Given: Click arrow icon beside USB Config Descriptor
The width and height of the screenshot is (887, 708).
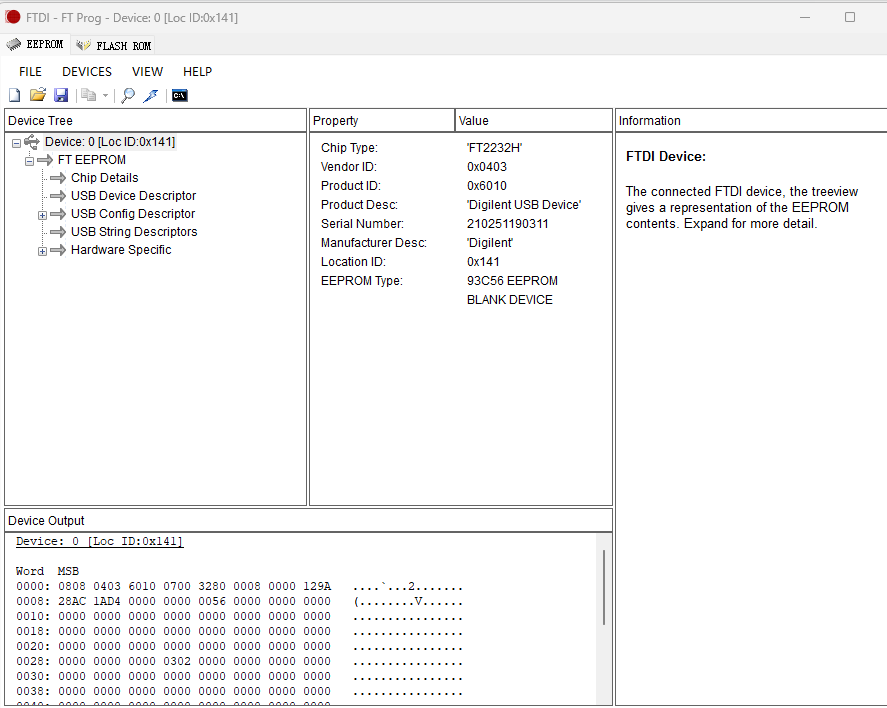Looking at the screenshot, I should (58, 214).
